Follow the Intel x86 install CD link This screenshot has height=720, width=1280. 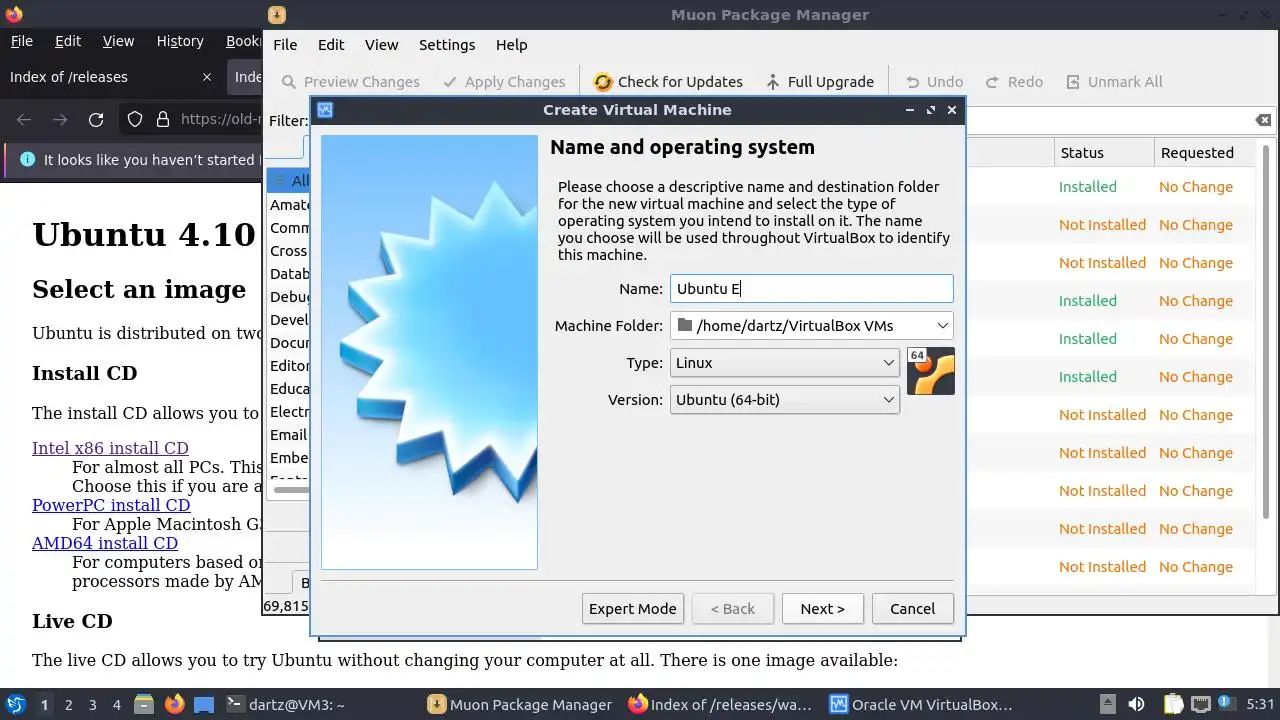pyautogui.click(x=110, y=448)
